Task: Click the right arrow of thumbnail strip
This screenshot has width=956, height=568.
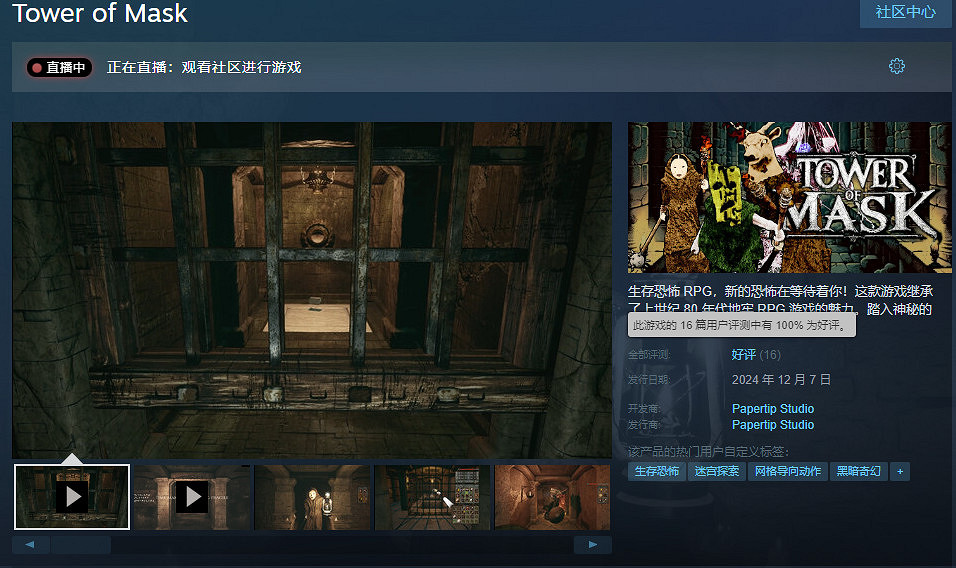Action: (593, 544)
